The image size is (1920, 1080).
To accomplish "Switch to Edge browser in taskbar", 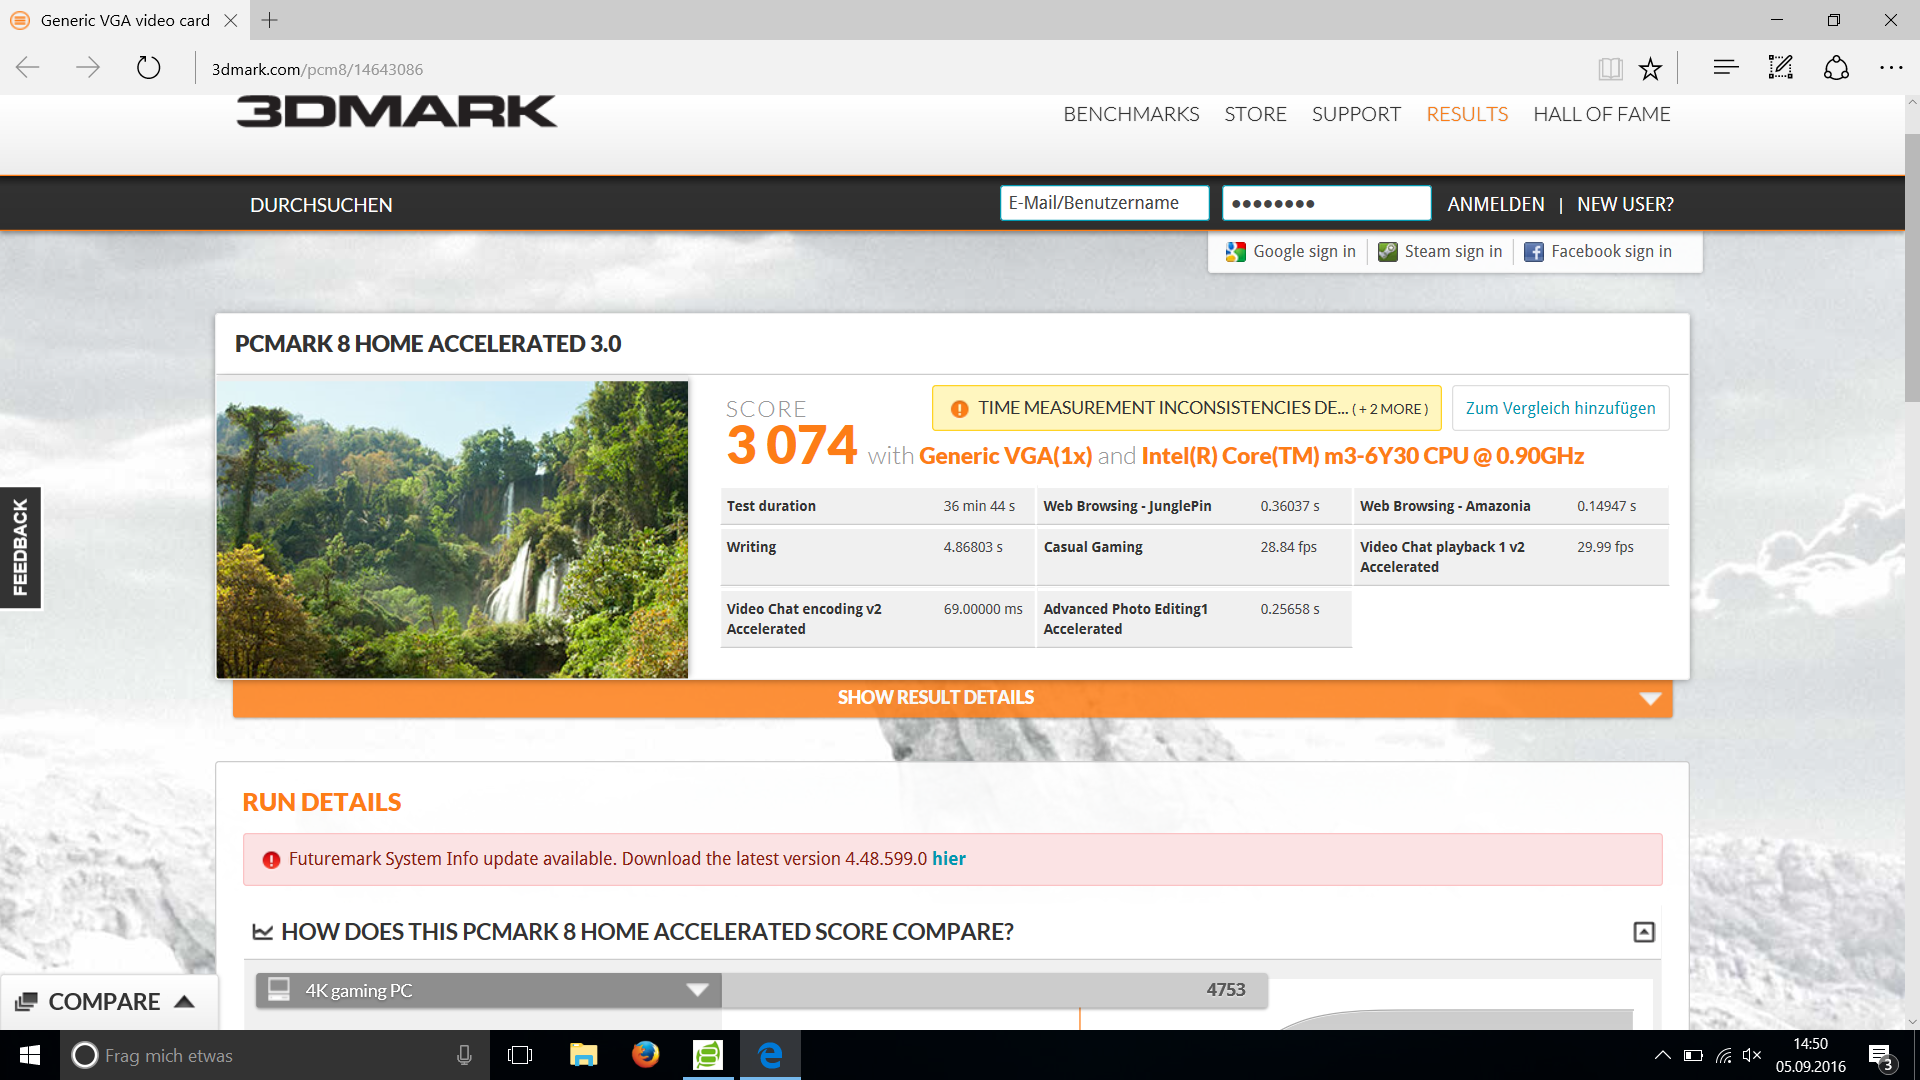I will click(770, 1055).
